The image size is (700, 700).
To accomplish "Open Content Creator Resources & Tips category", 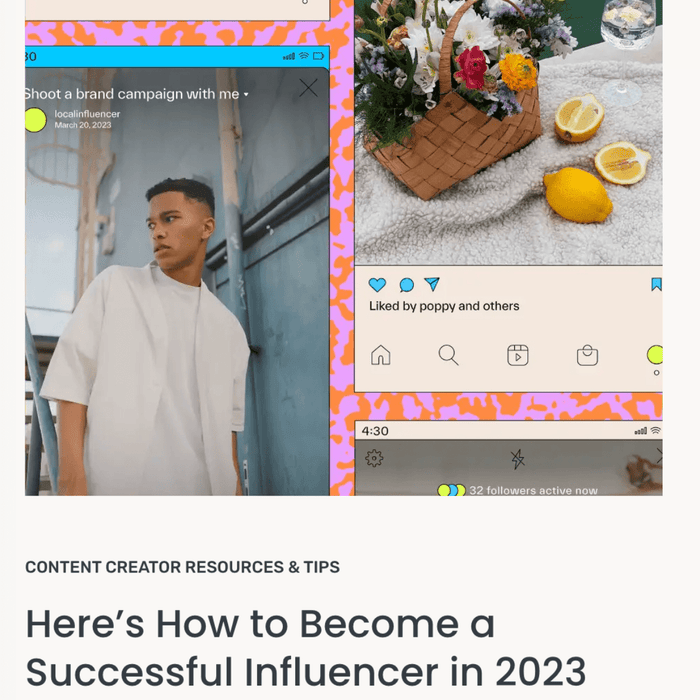I will coord(182,567).
